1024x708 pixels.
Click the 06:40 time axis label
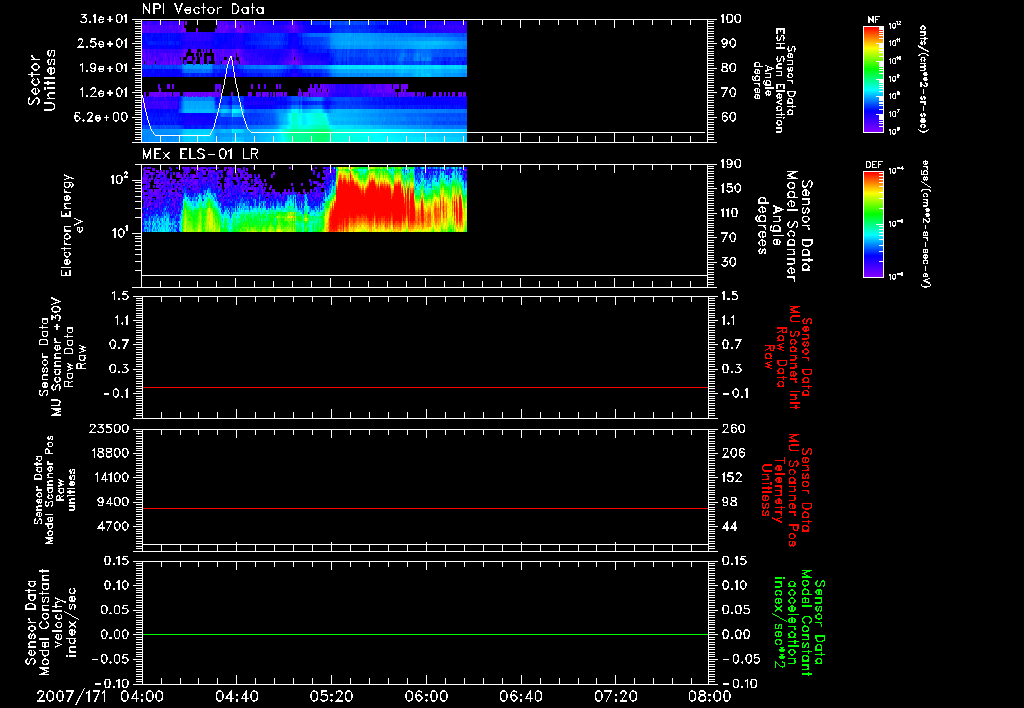520,696
